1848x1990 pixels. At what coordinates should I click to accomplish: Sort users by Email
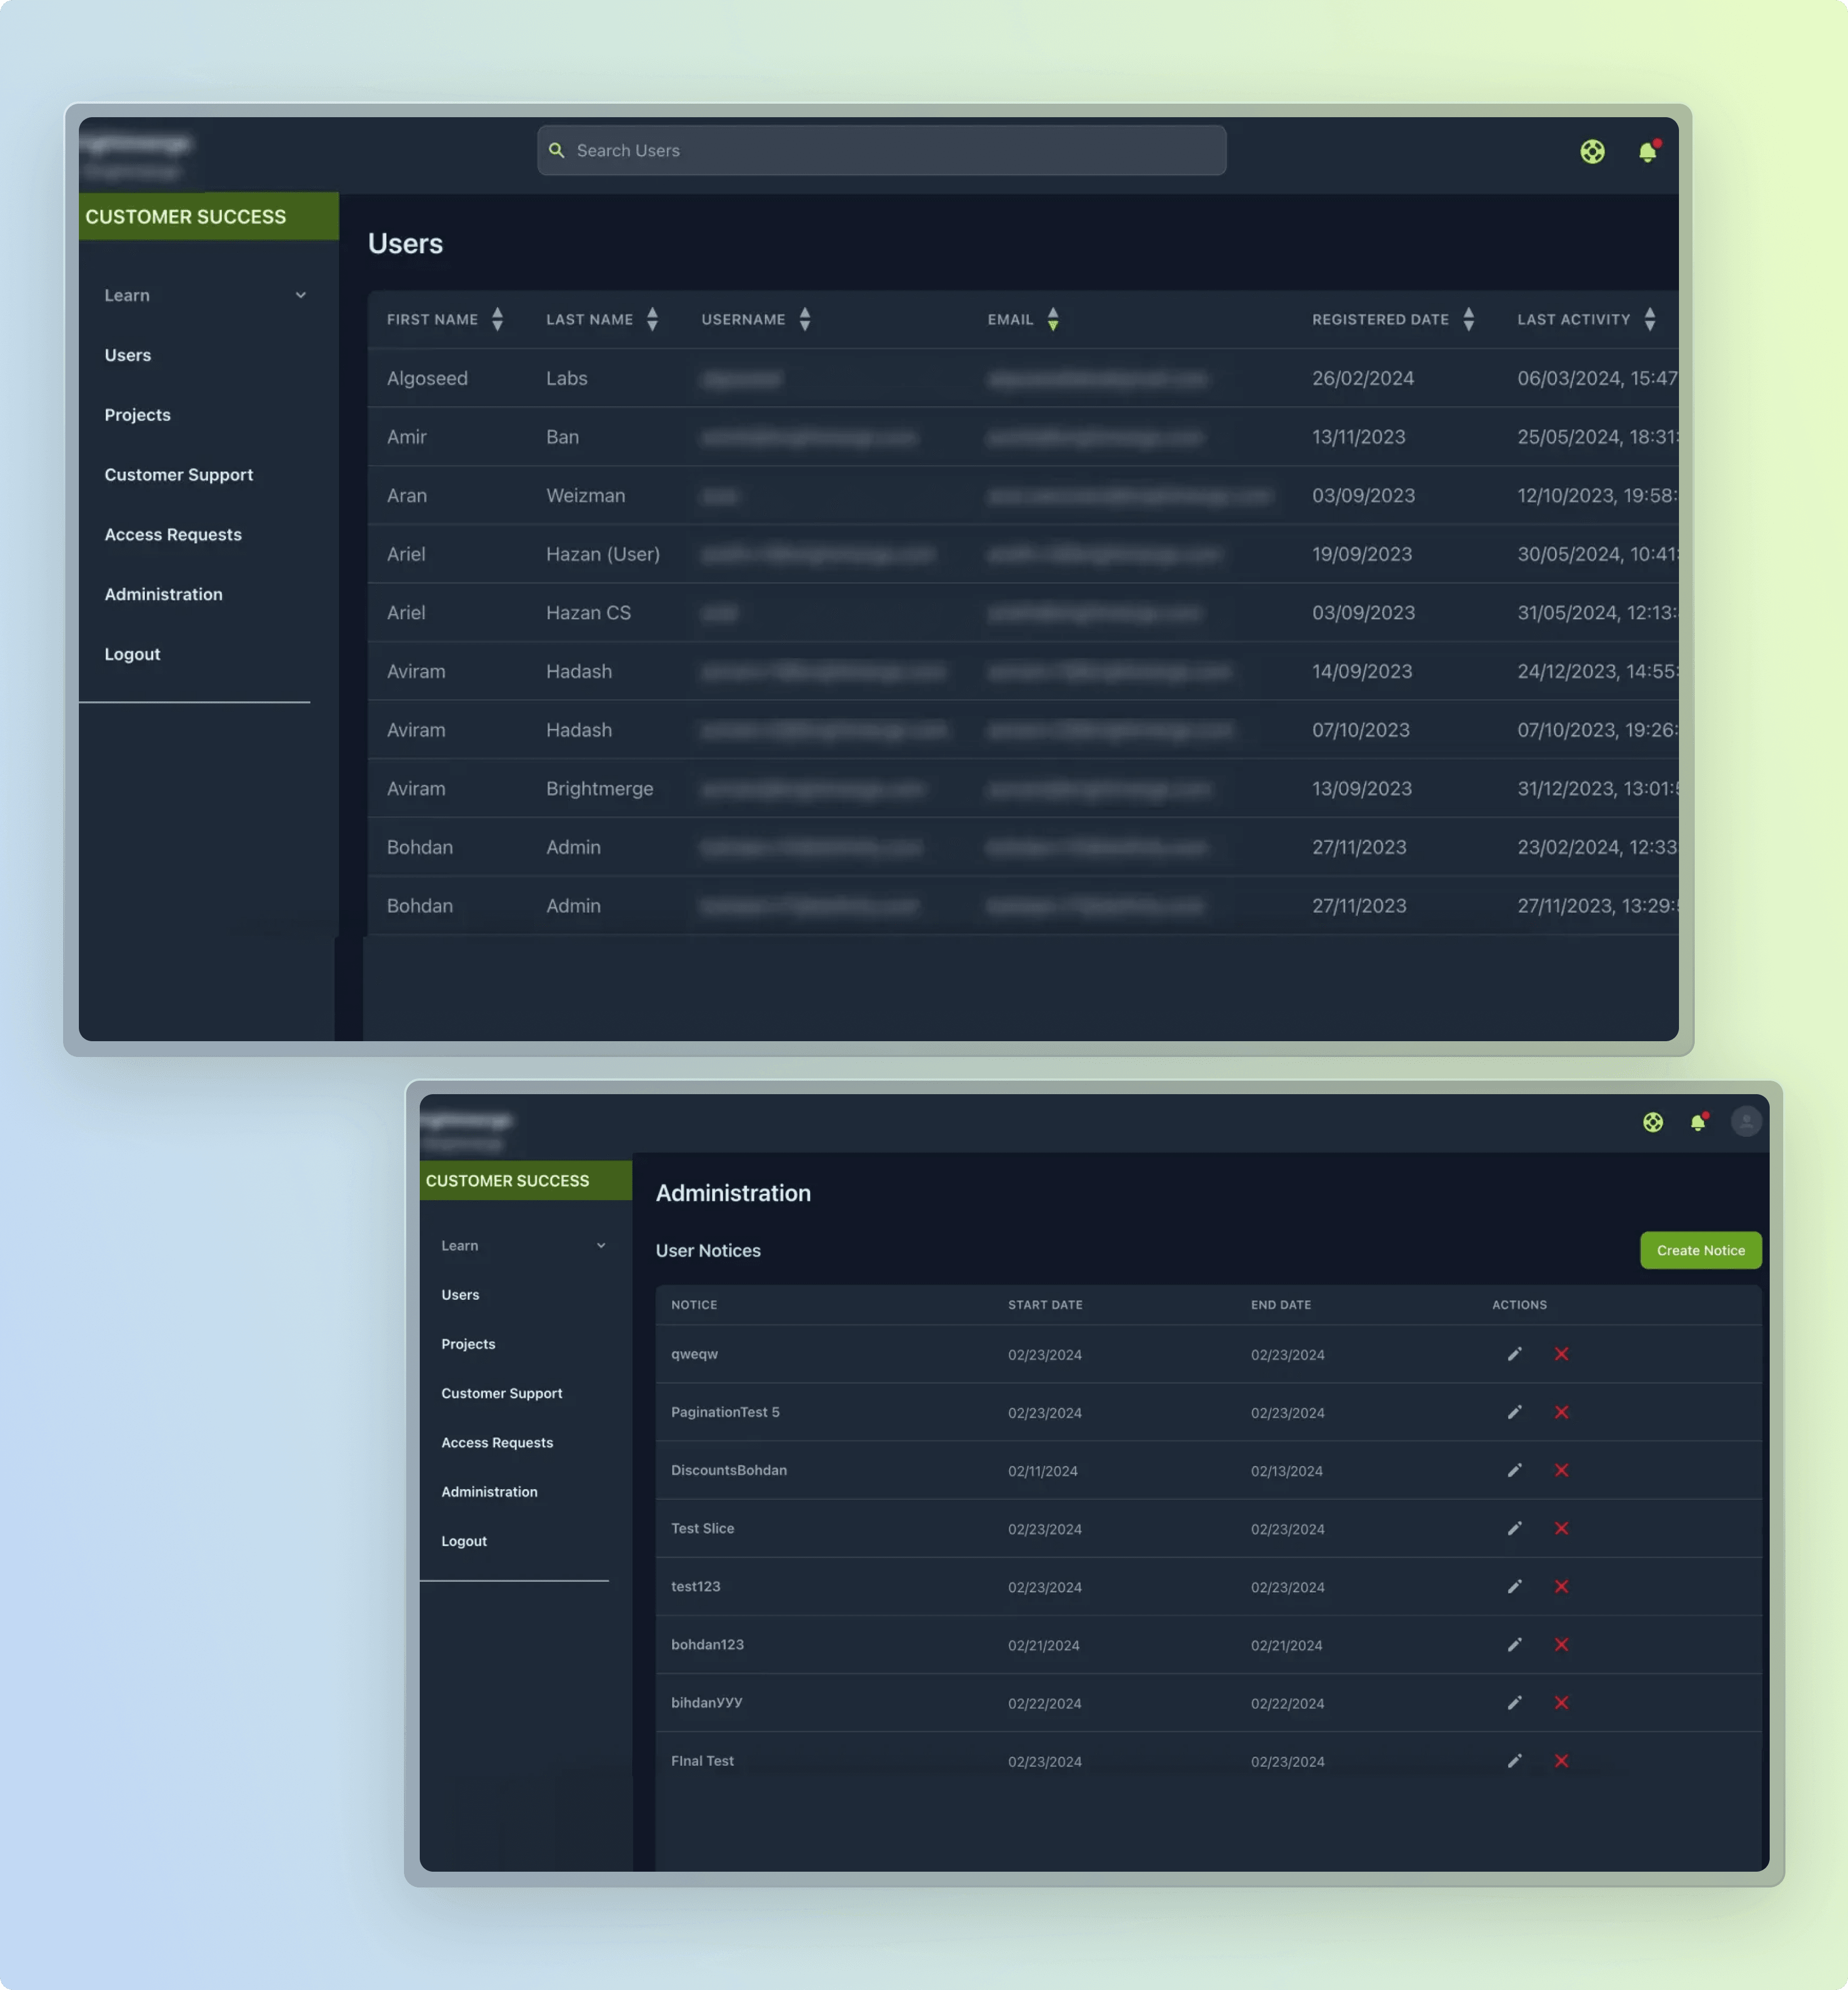click(x=1052, y=319)
